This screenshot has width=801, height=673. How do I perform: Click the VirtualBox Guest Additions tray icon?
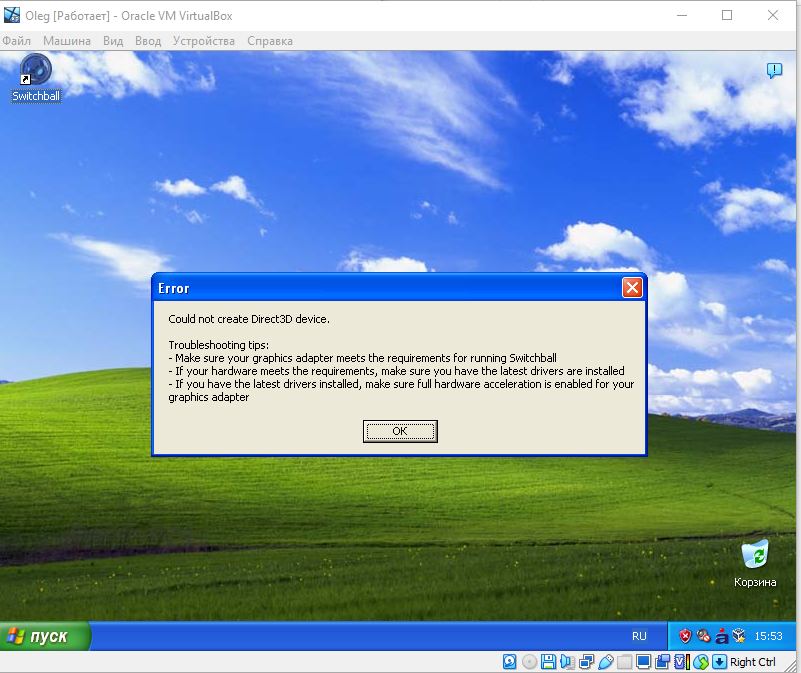coord(739,636)
